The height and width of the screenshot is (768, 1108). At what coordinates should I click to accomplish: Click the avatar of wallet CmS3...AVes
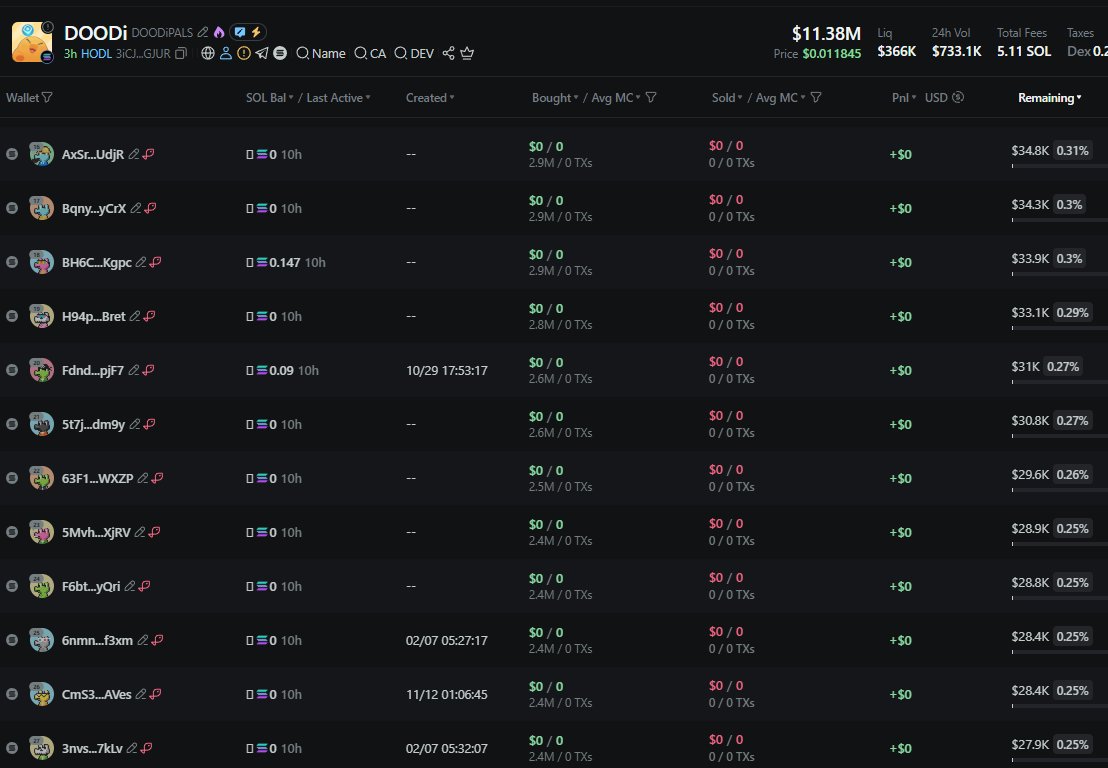41,694
